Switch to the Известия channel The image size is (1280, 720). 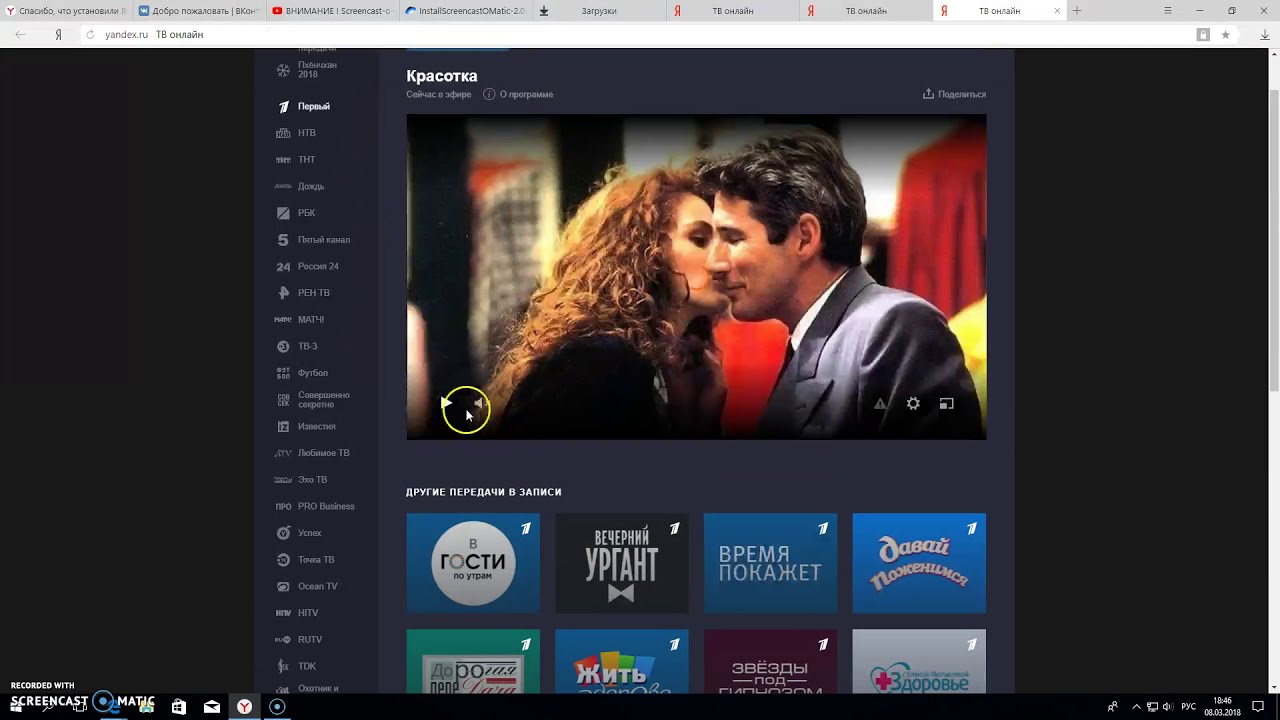coord(306,426)
